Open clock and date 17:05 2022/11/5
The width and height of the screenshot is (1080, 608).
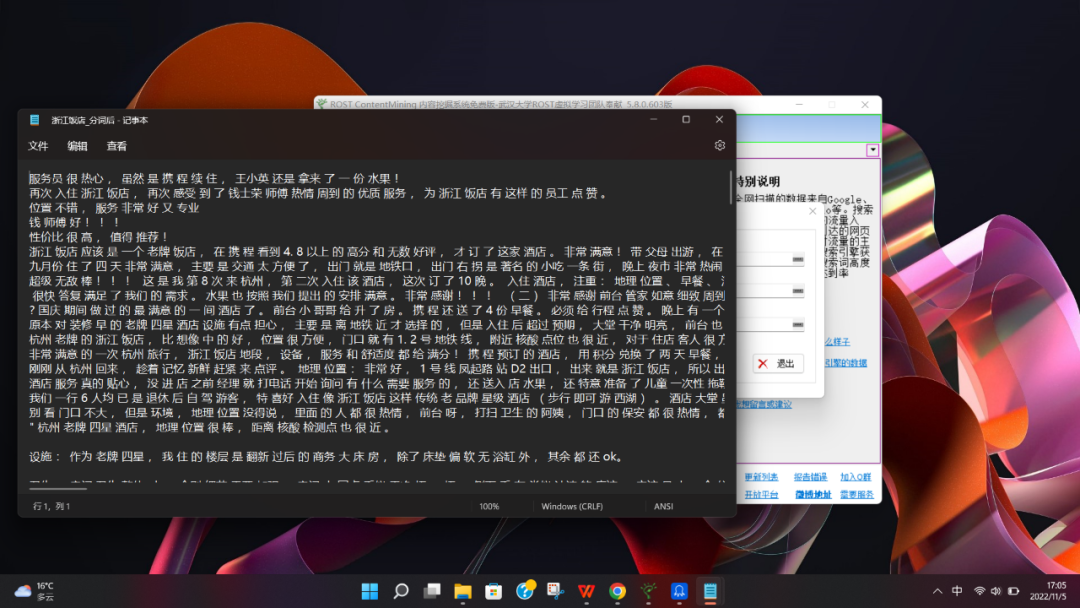[1048, 591]
